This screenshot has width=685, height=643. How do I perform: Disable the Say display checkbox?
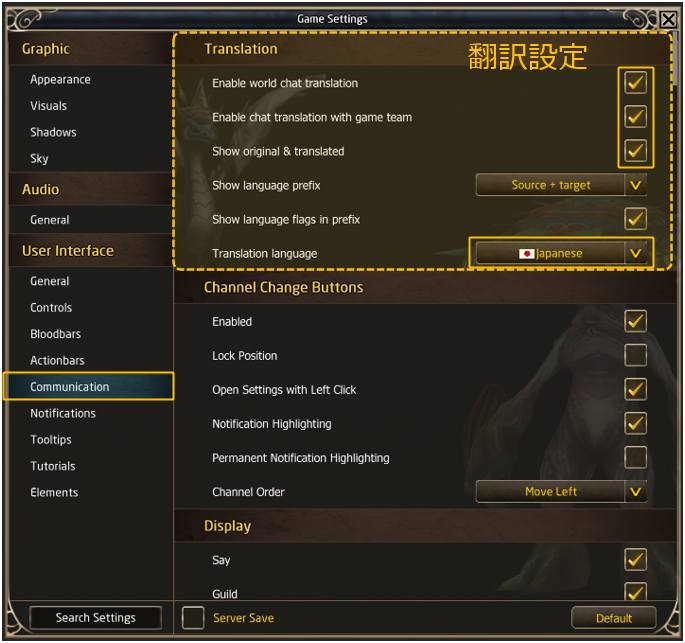click(635, 560)
